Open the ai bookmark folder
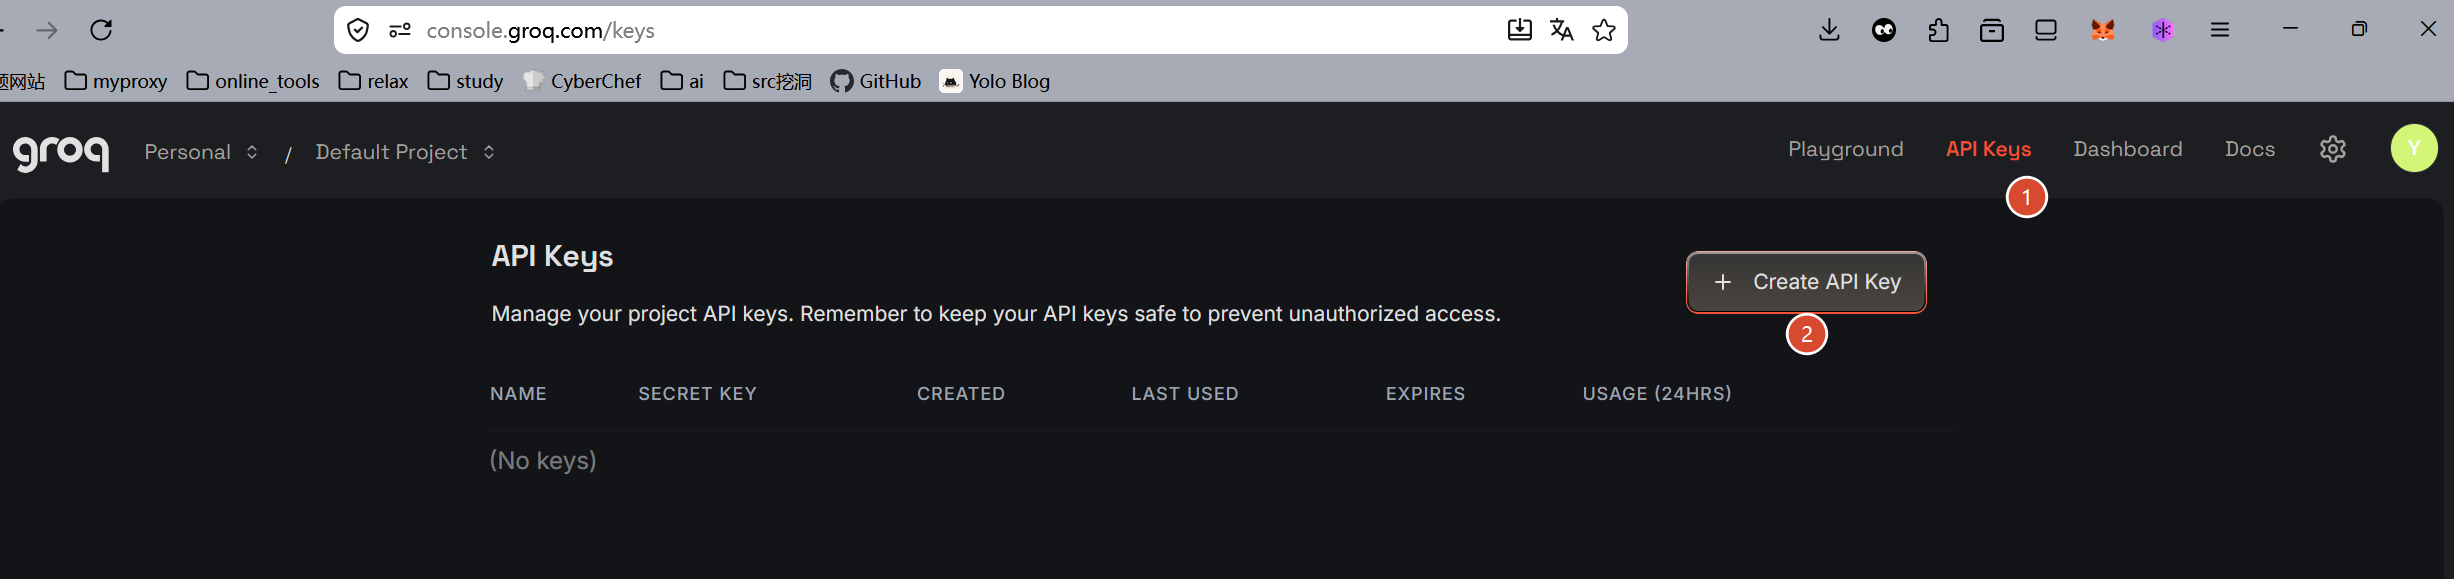 (682, 81)
